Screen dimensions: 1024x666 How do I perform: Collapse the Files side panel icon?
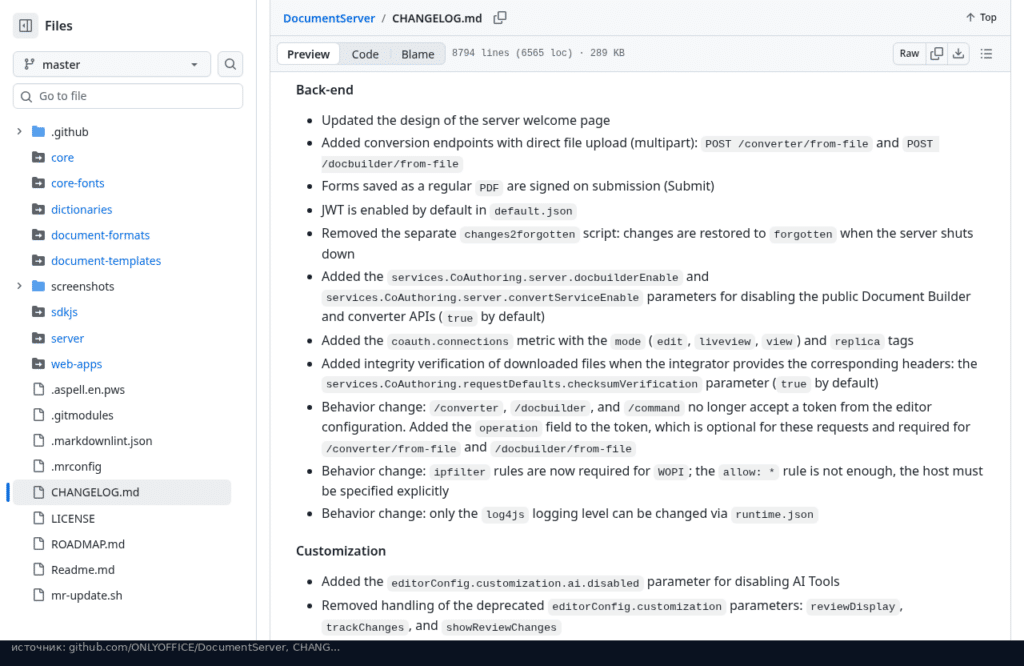[25, 25]
